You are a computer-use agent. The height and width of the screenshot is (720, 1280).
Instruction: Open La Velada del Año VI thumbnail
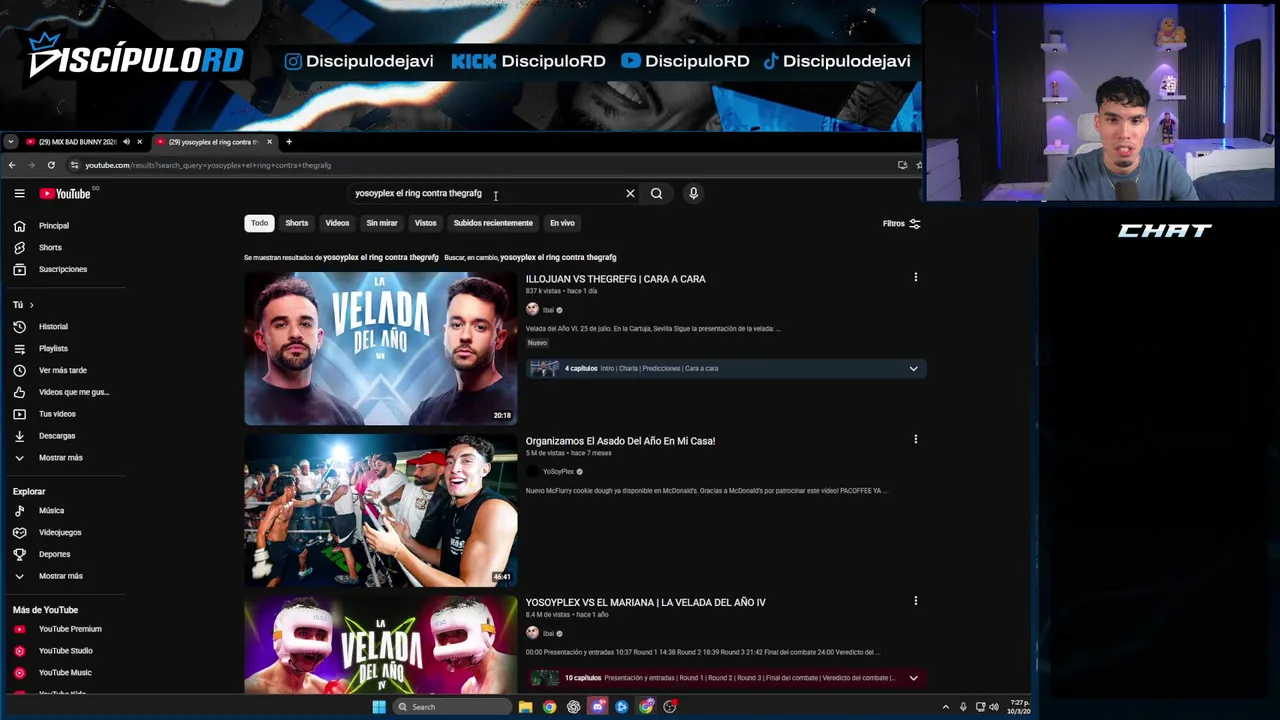coord(380,349)
